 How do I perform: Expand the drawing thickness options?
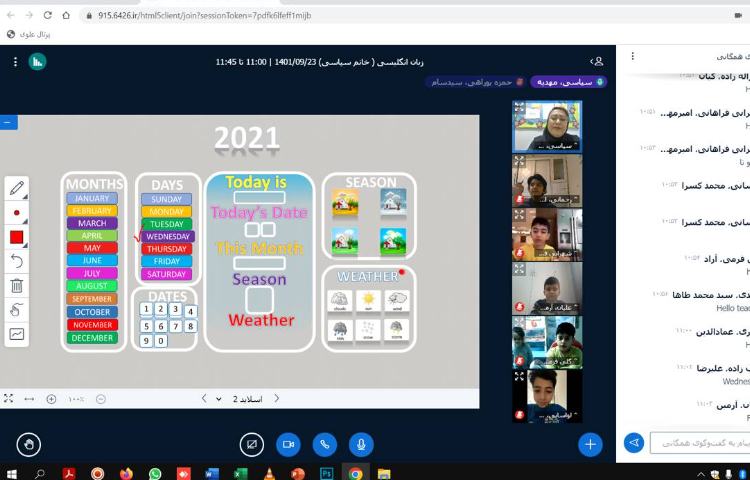[16, 213]
